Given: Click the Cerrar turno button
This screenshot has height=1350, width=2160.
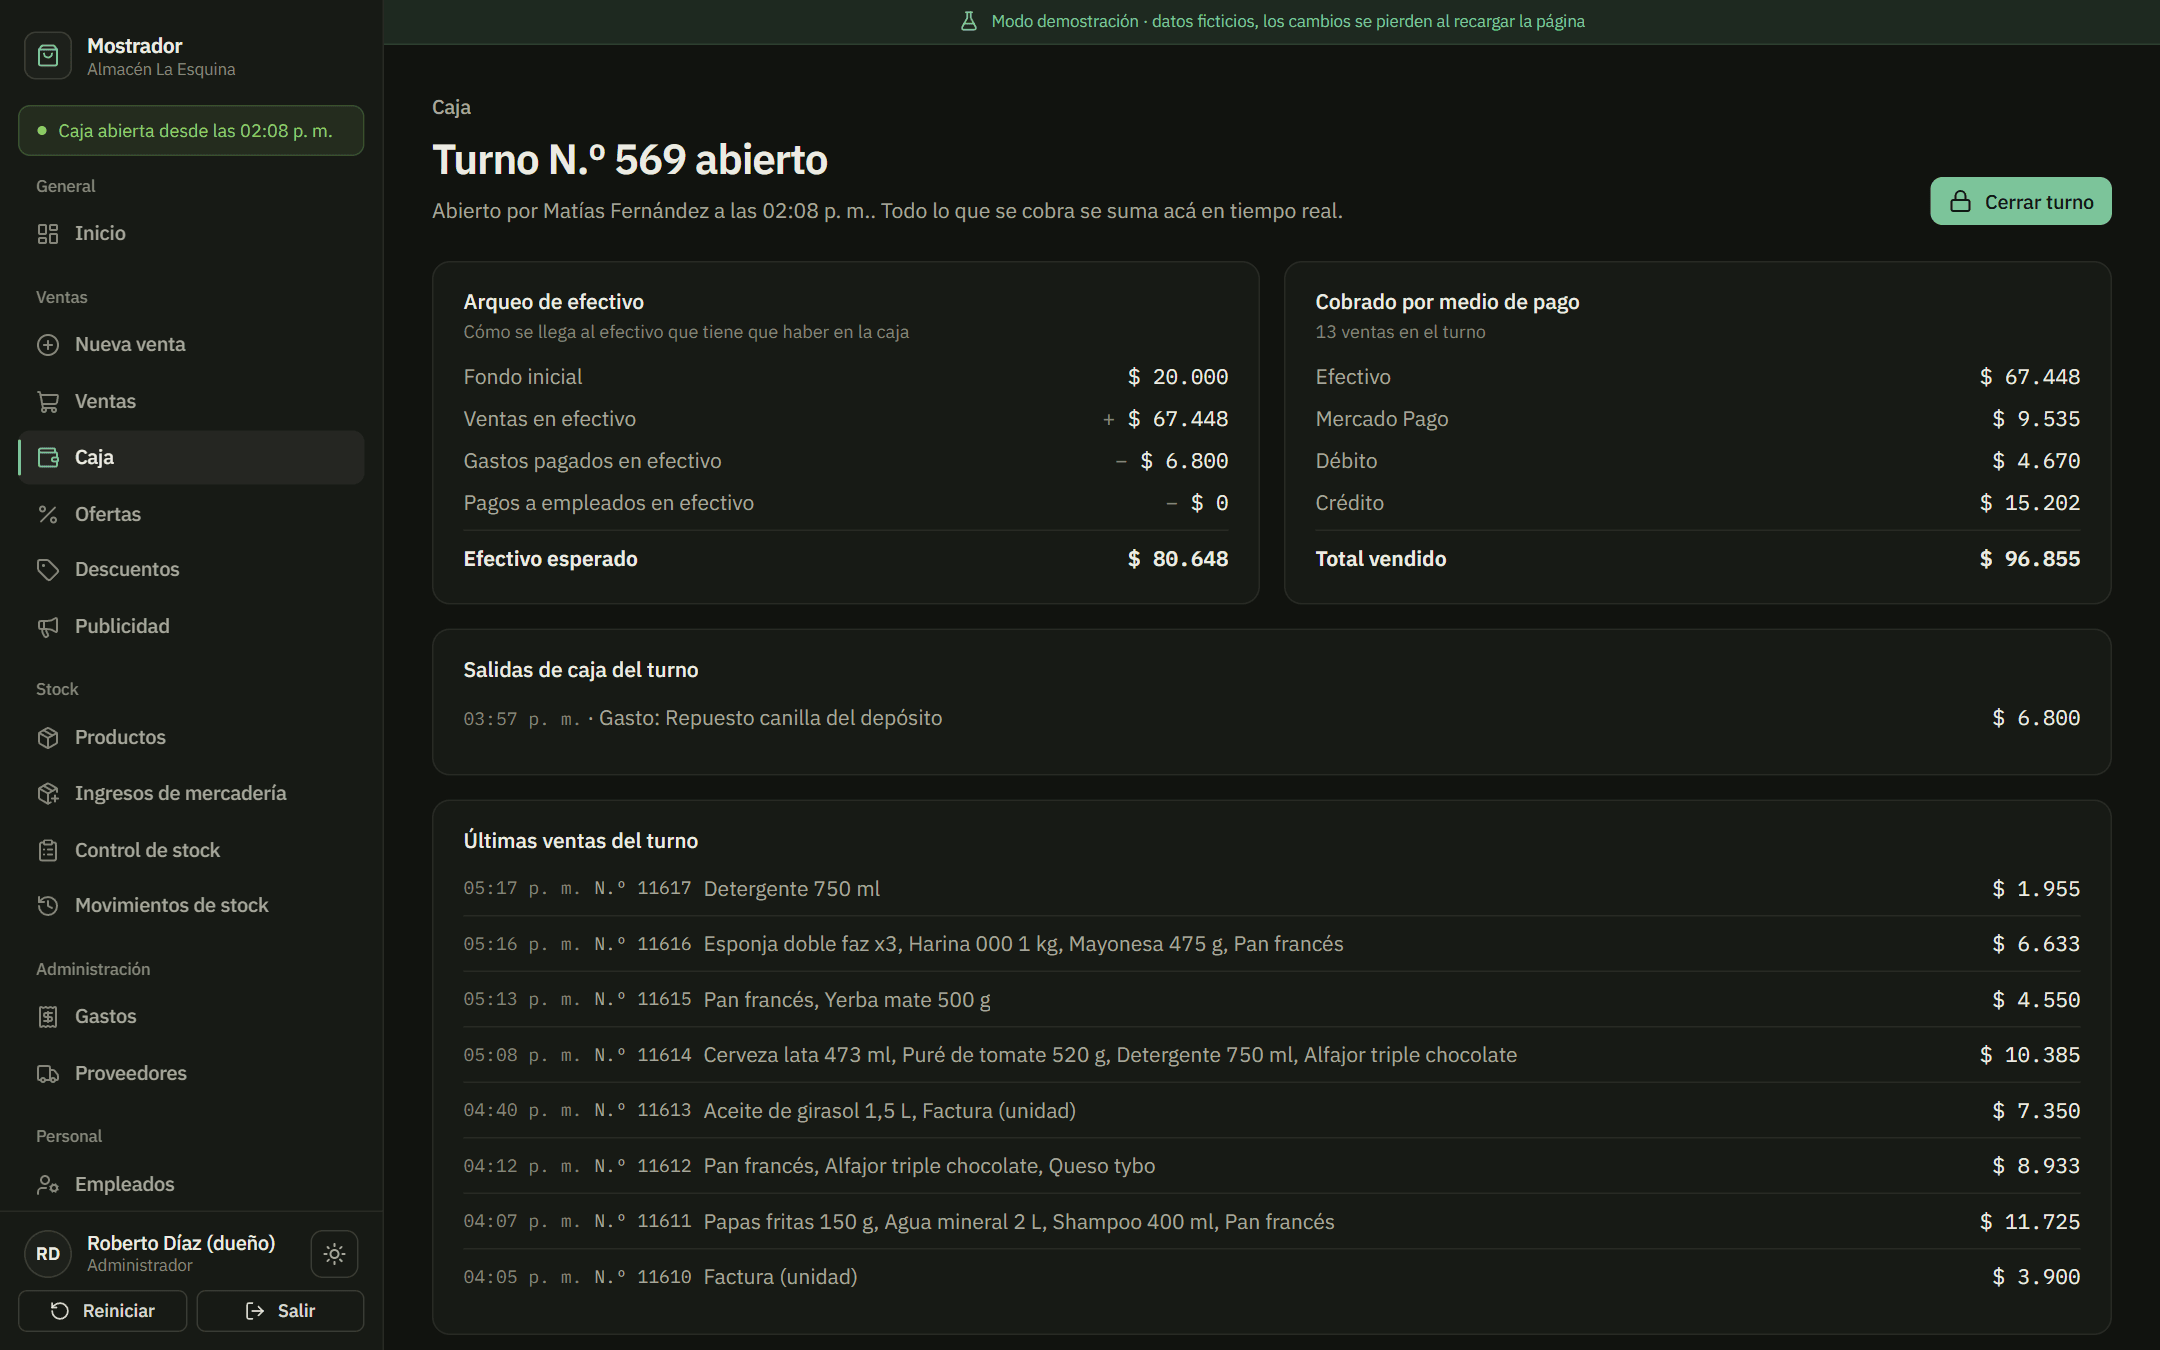Looking at the screenshot, I should (x=2020, y=201).
